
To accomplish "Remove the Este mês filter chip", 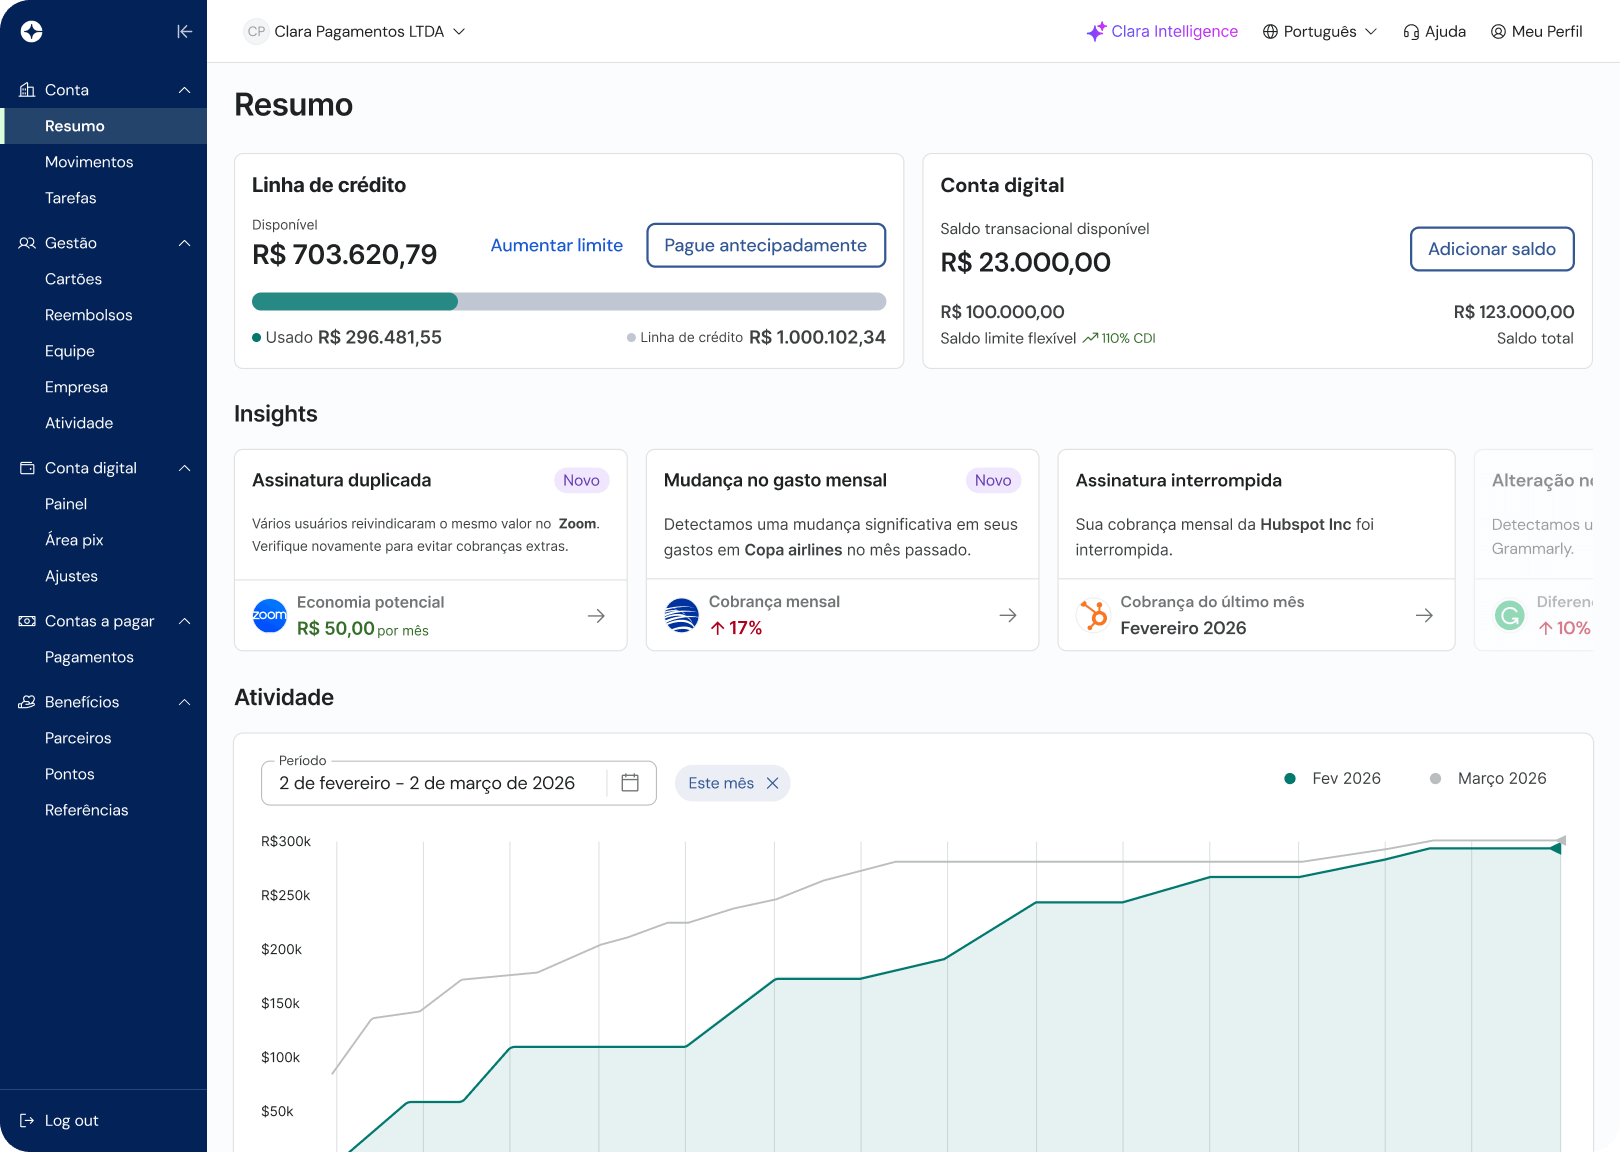I will tap(771, 783).
